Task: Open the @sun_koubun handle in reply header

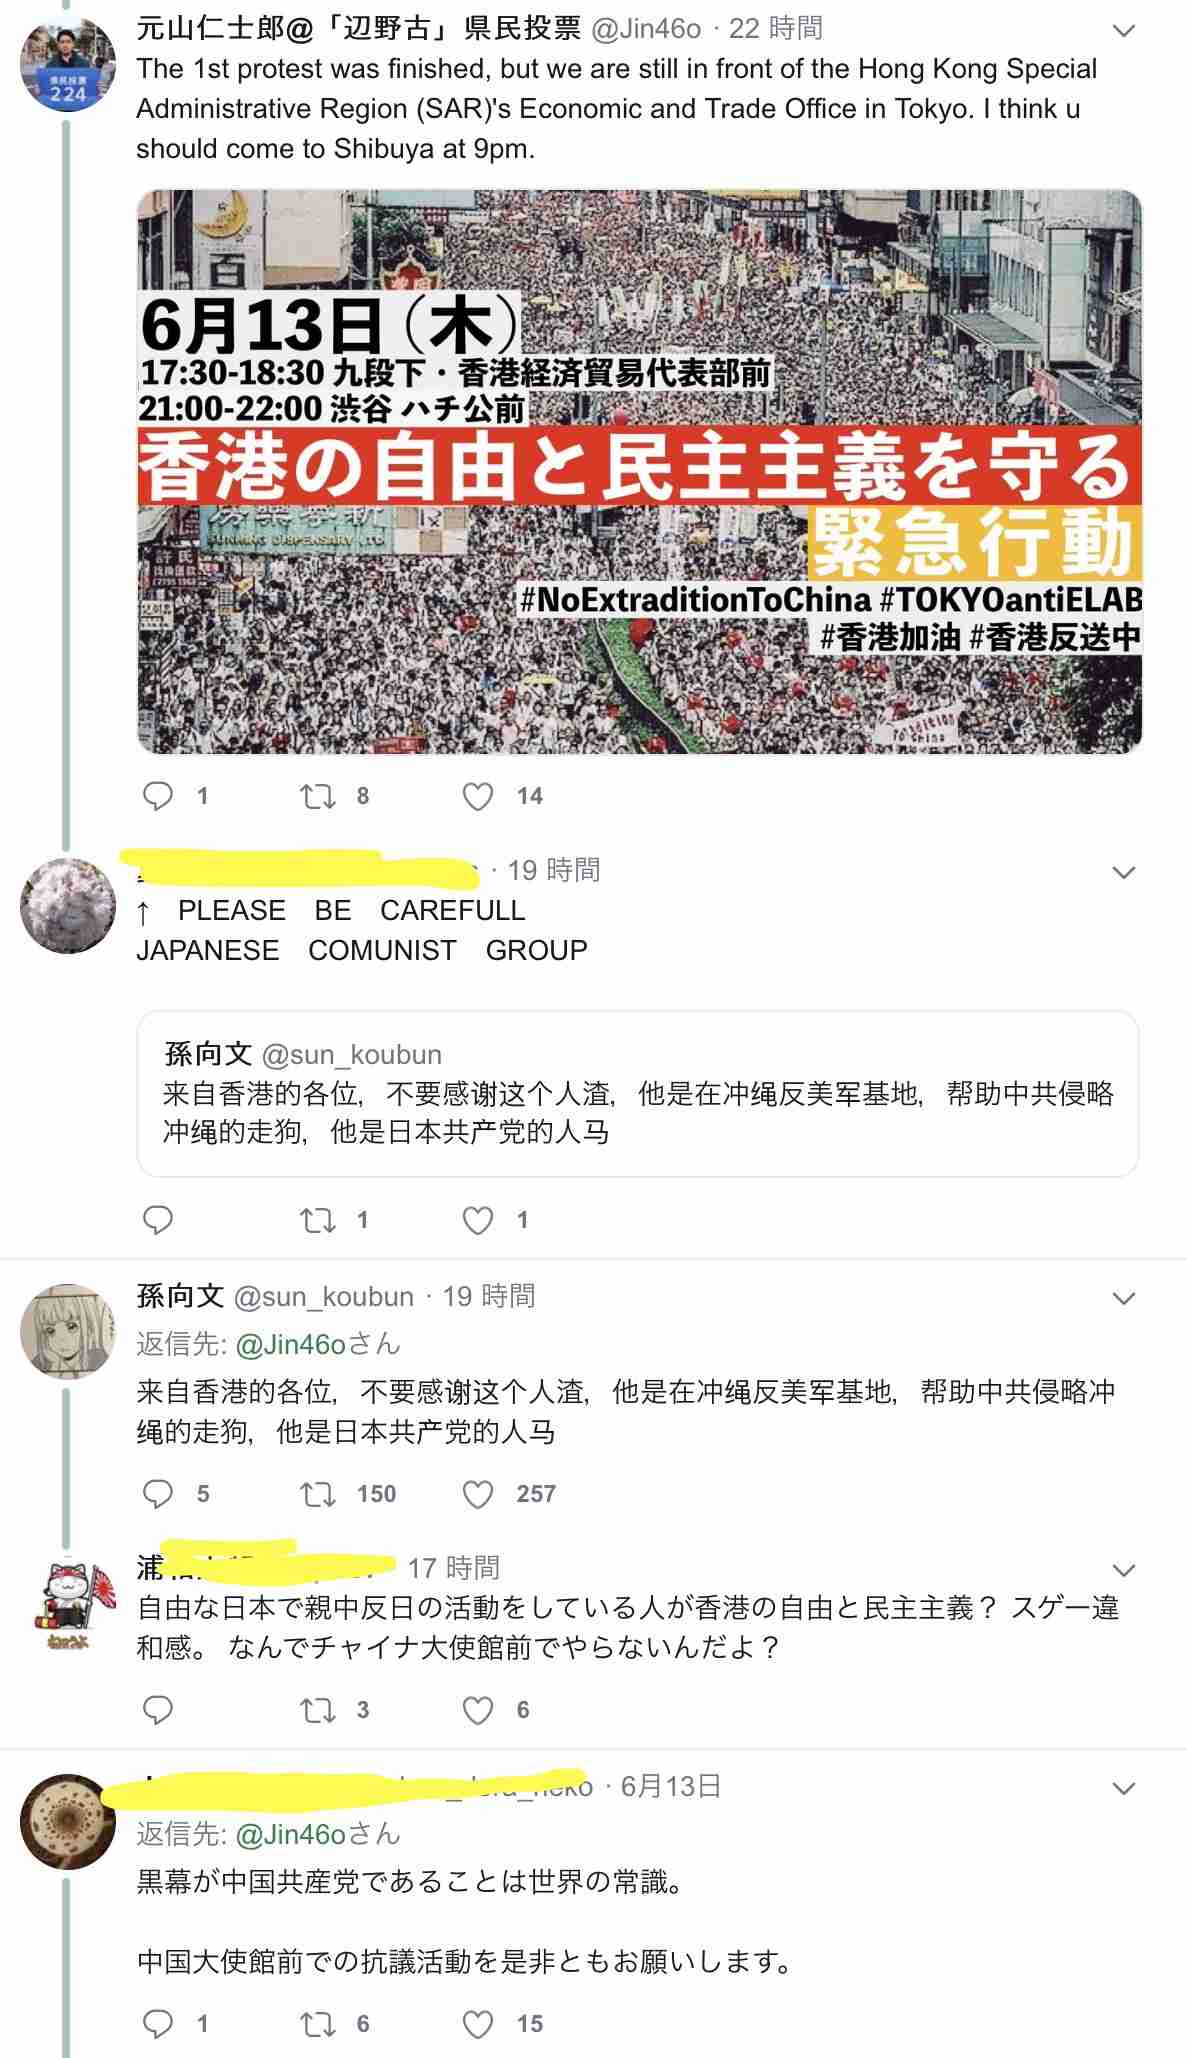Action: click(323, 1297)
